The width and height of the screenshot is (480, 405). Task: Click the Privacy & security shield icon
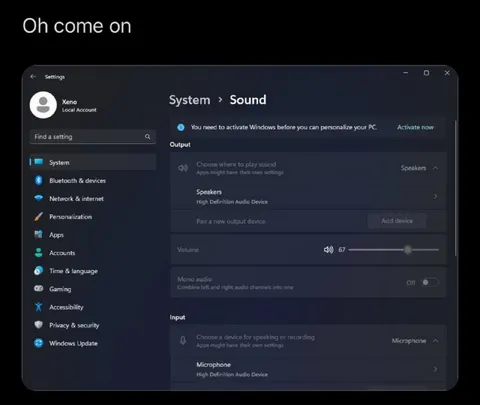click(39, 325)
